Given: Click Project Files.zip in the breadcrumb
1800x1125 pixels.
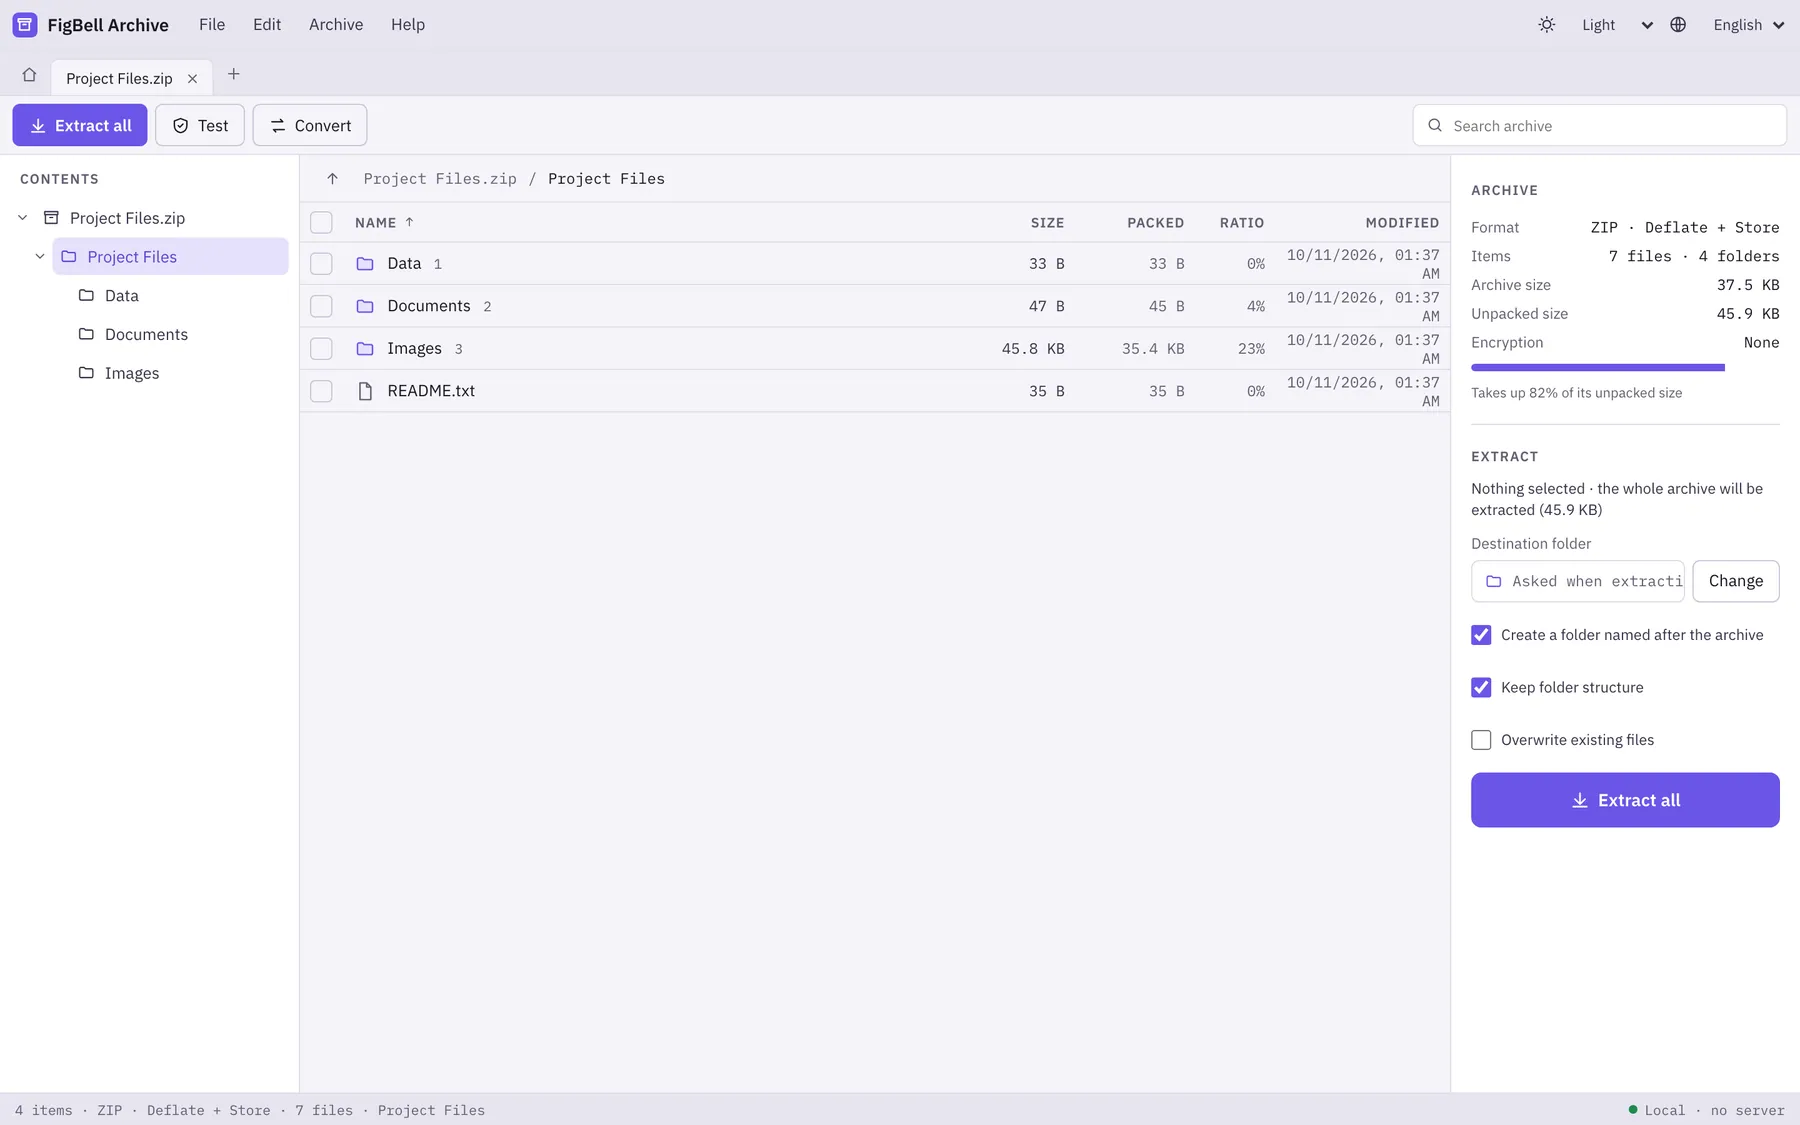Looking at the screenshot, I should point(440,179).
